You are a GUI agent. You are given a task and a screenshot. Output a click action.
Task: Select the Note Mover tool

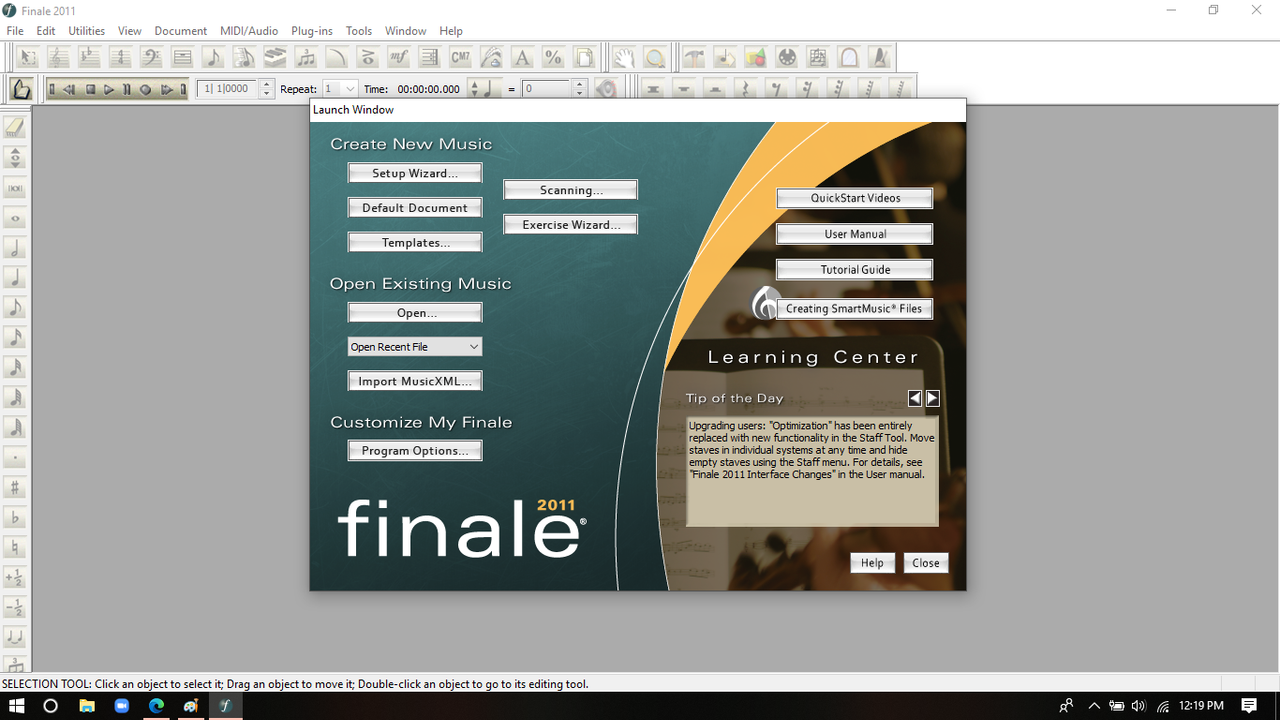(725, 57)
